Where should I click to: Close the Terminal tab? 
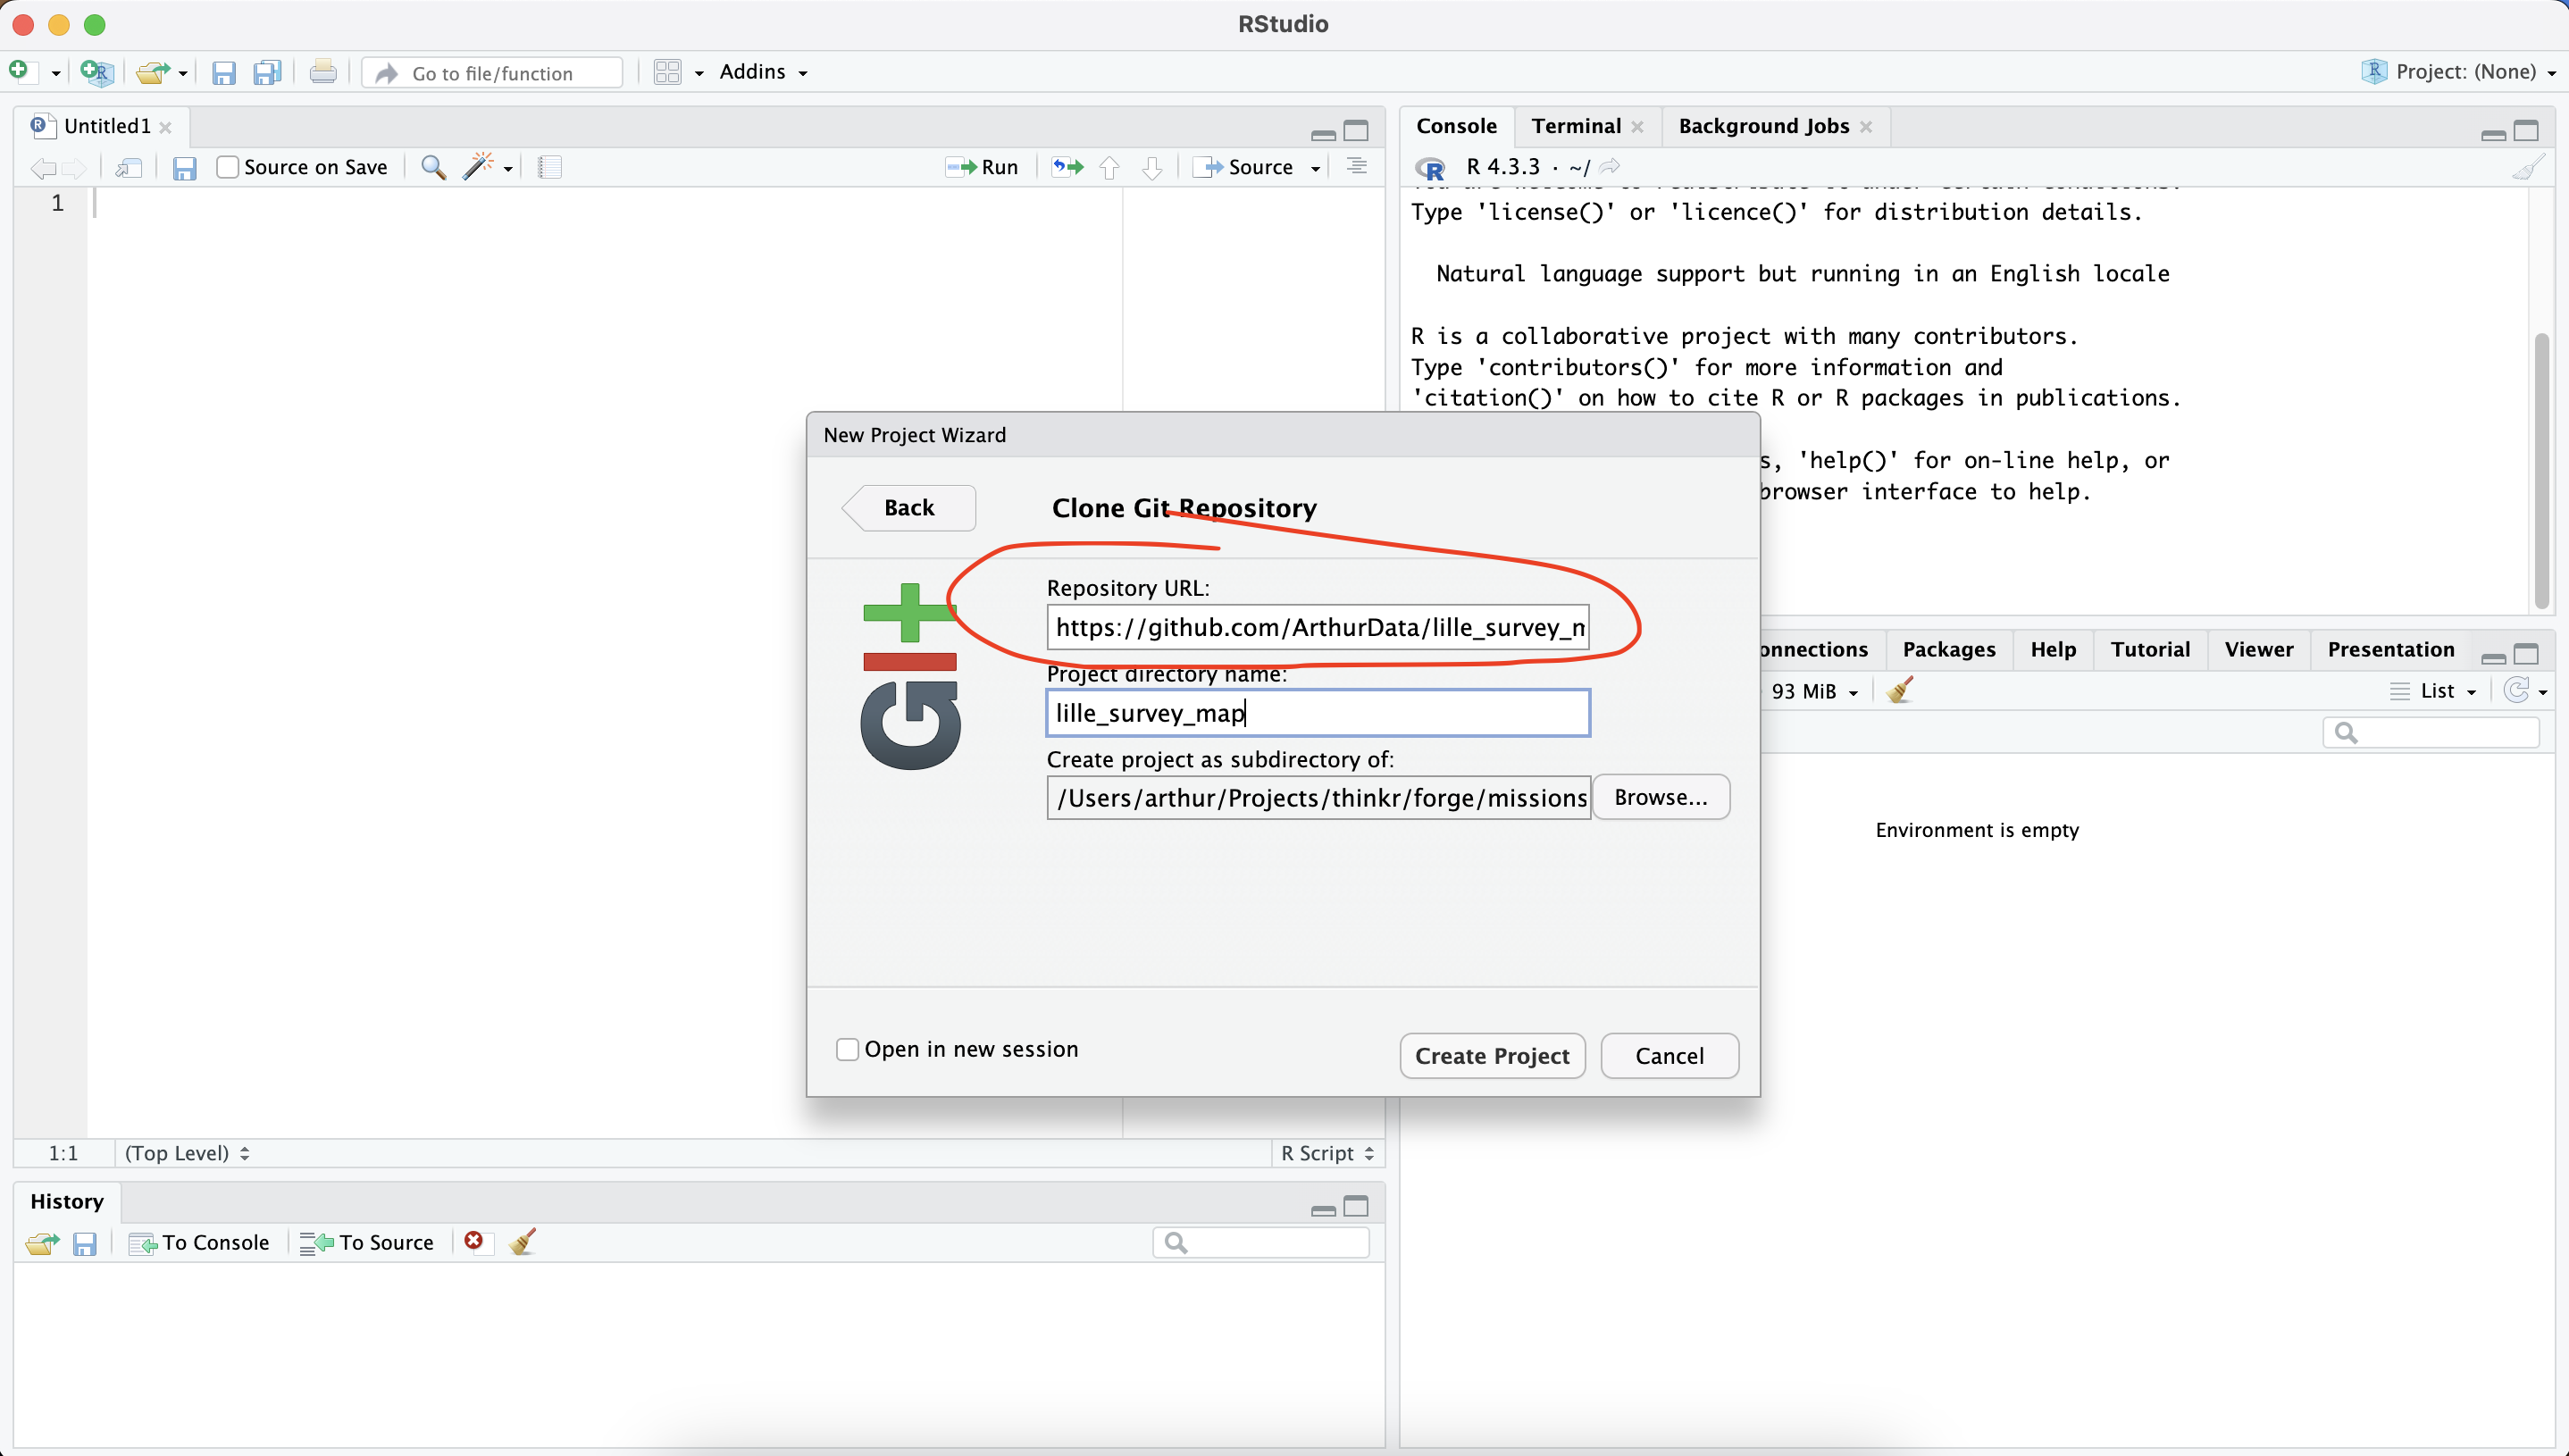[x=1637, y=127]
